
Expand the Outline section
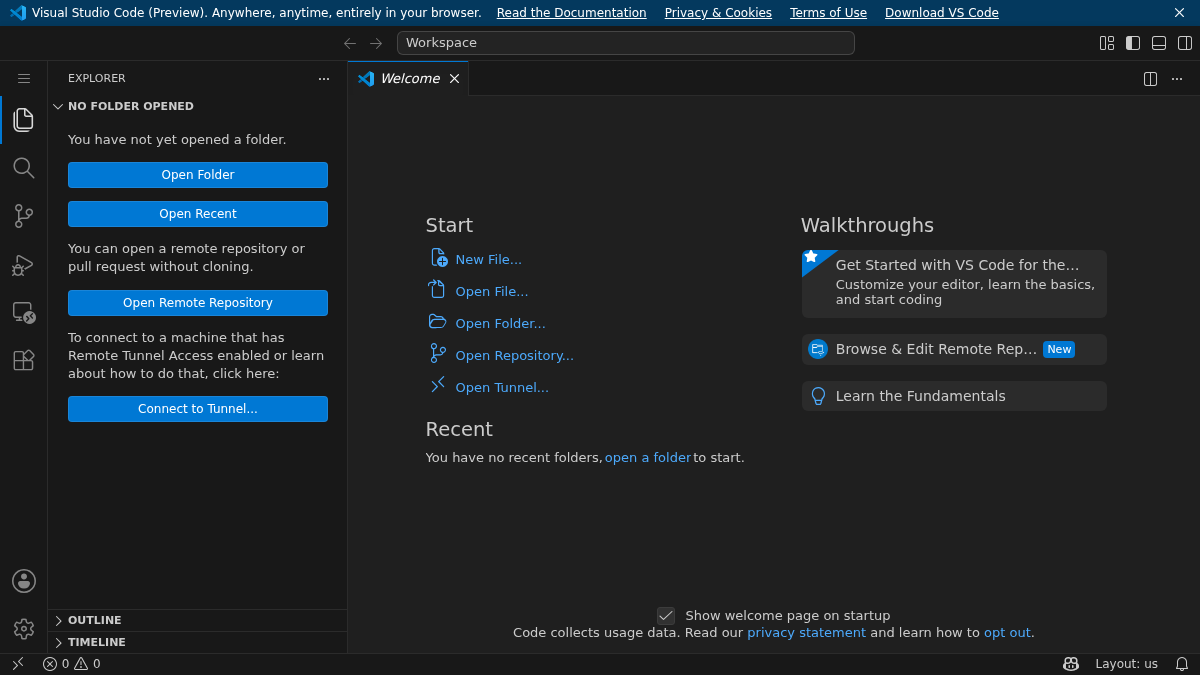tap(197, 620)
